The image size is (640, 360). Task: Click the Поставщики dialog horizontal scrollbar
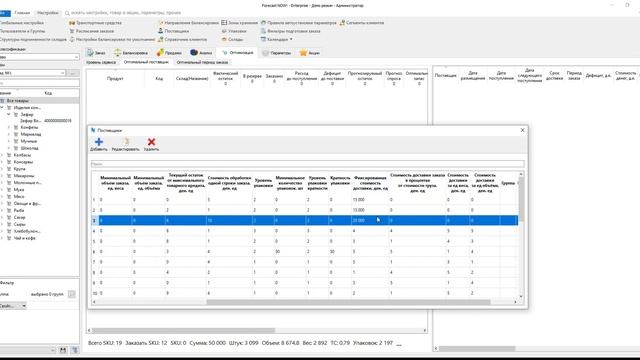[x=348, y=302]
